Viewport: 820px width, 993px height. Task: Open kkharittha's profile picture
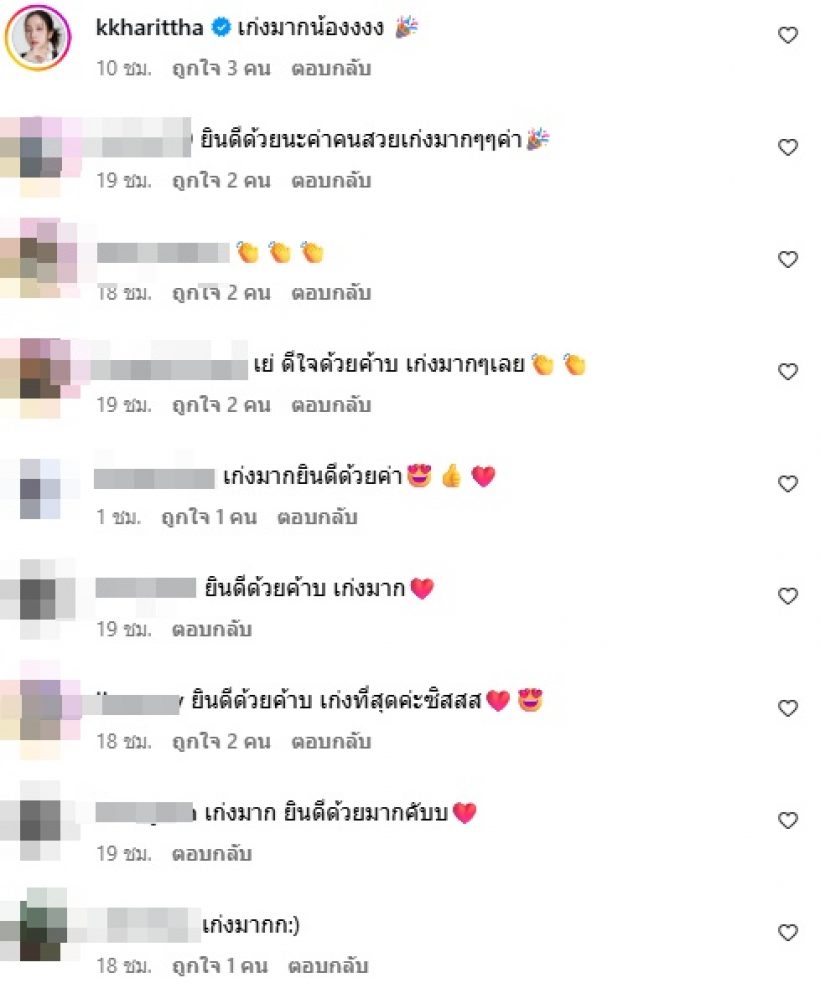tap(37, 37)
